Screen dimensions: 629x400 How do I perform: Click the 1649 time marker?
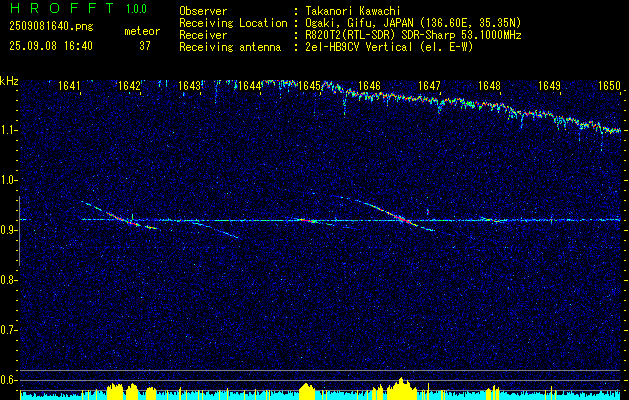tap(550, 85)
